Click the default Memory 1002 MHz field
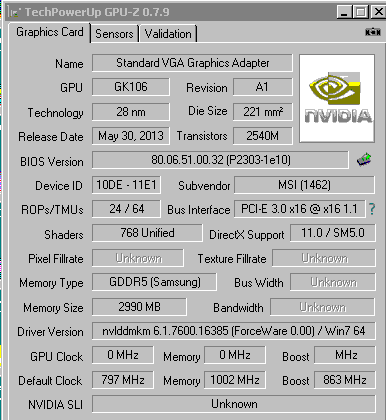 pos(235,380)
